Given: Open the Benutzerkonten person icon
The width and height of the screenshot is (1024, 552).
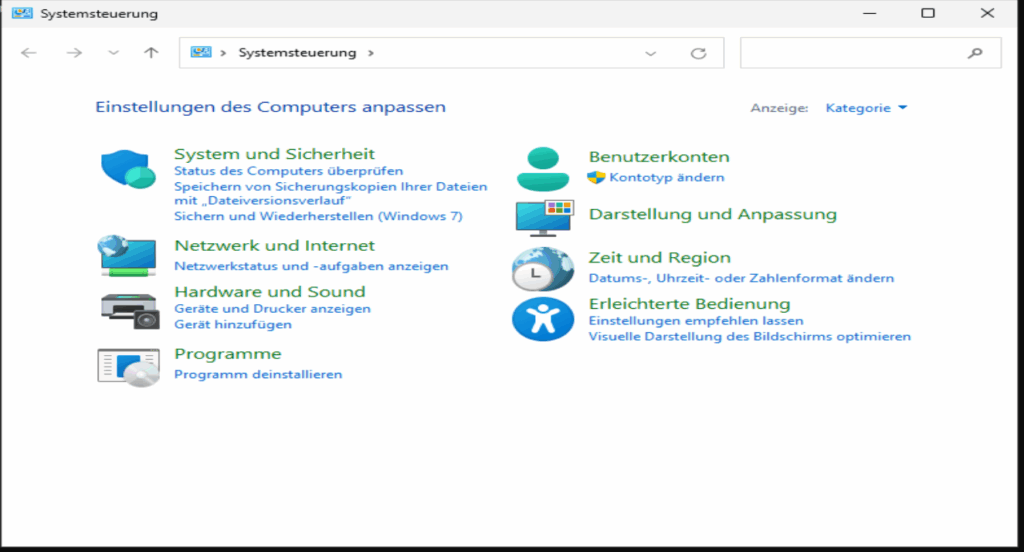Looking at the screenshot, I should [543, 169].
